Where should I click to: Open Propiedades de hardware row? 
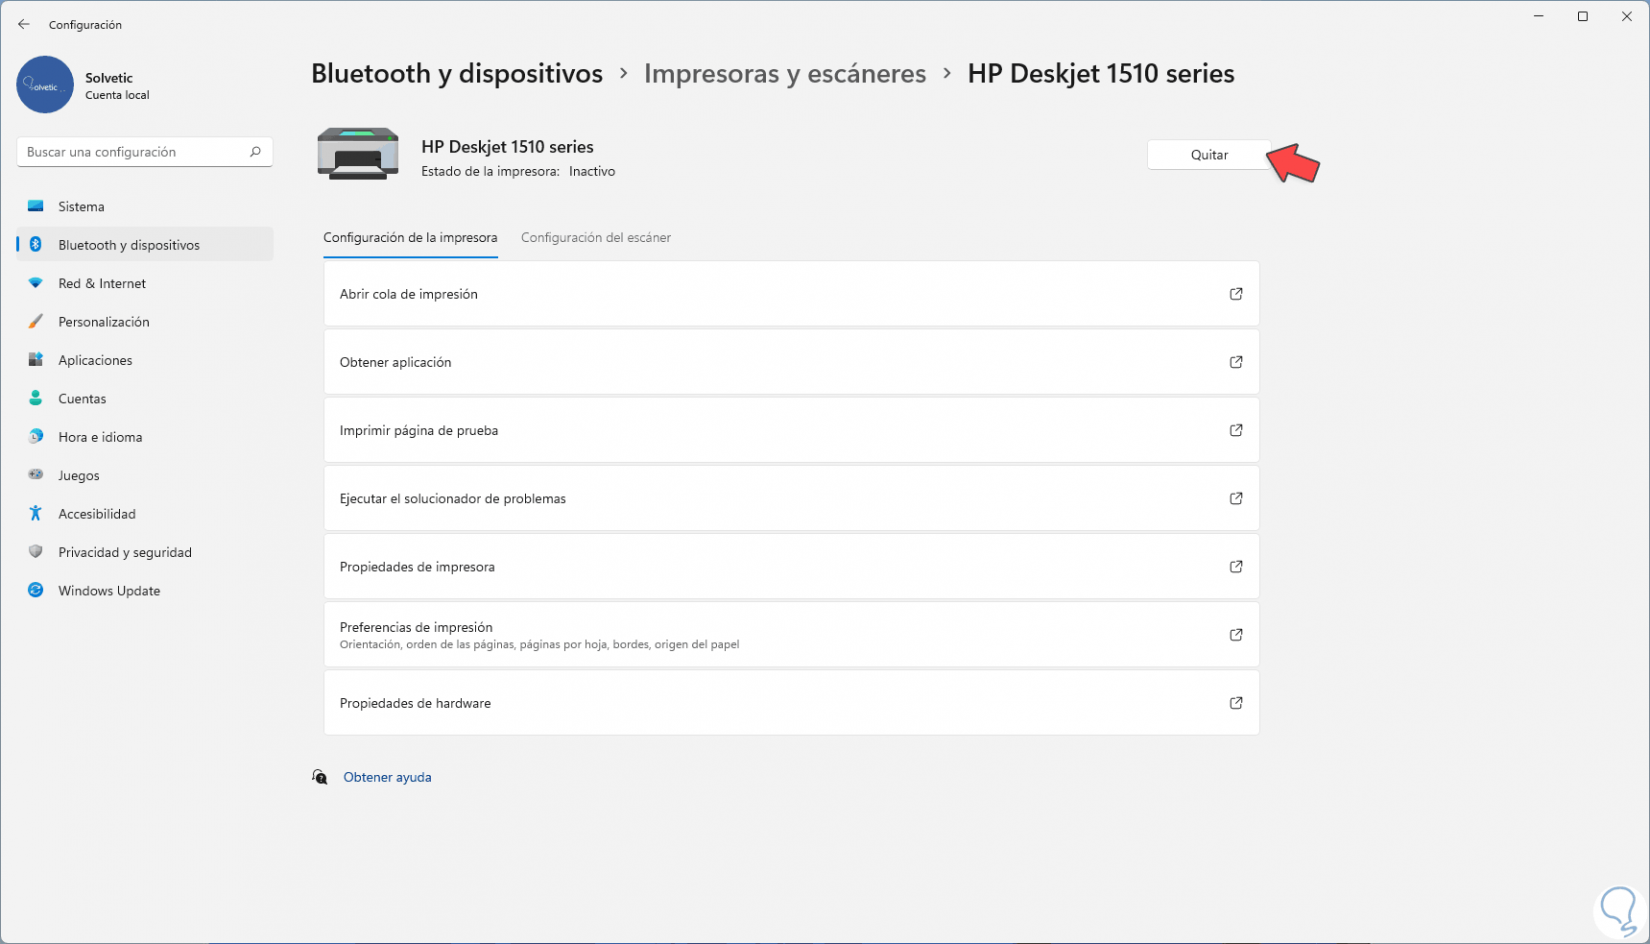(x=791, y=704)
